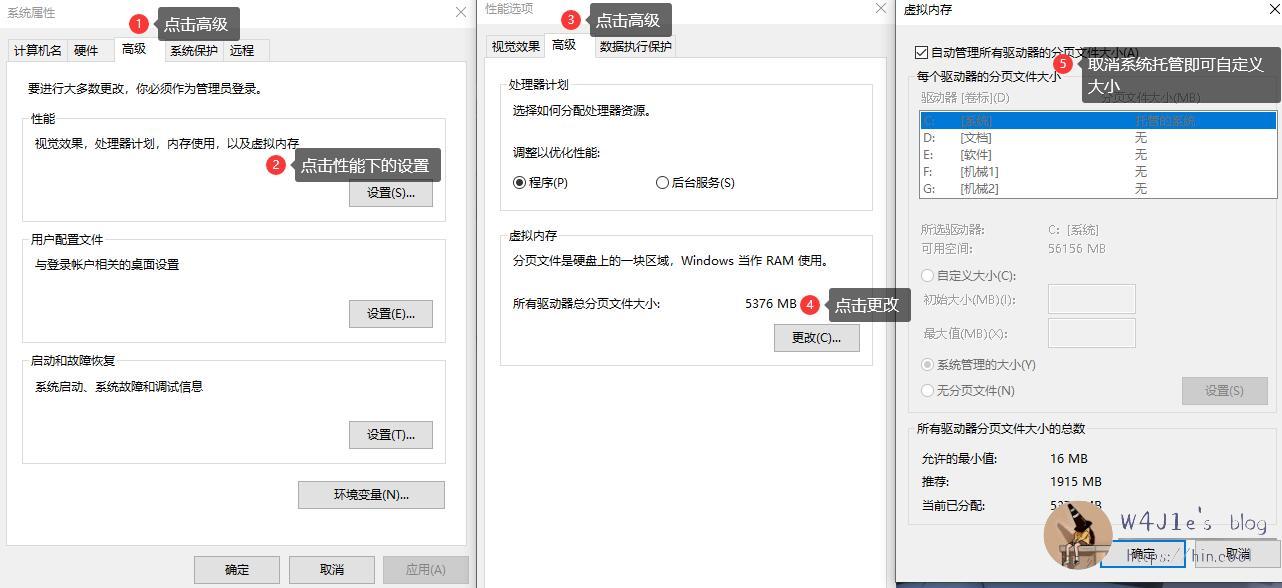The height and width of the screenshot is (588, 1282).
Task: Uncheck 自动管理所有驱动器的分页文件大小
Action: click(x=921, y=53)
